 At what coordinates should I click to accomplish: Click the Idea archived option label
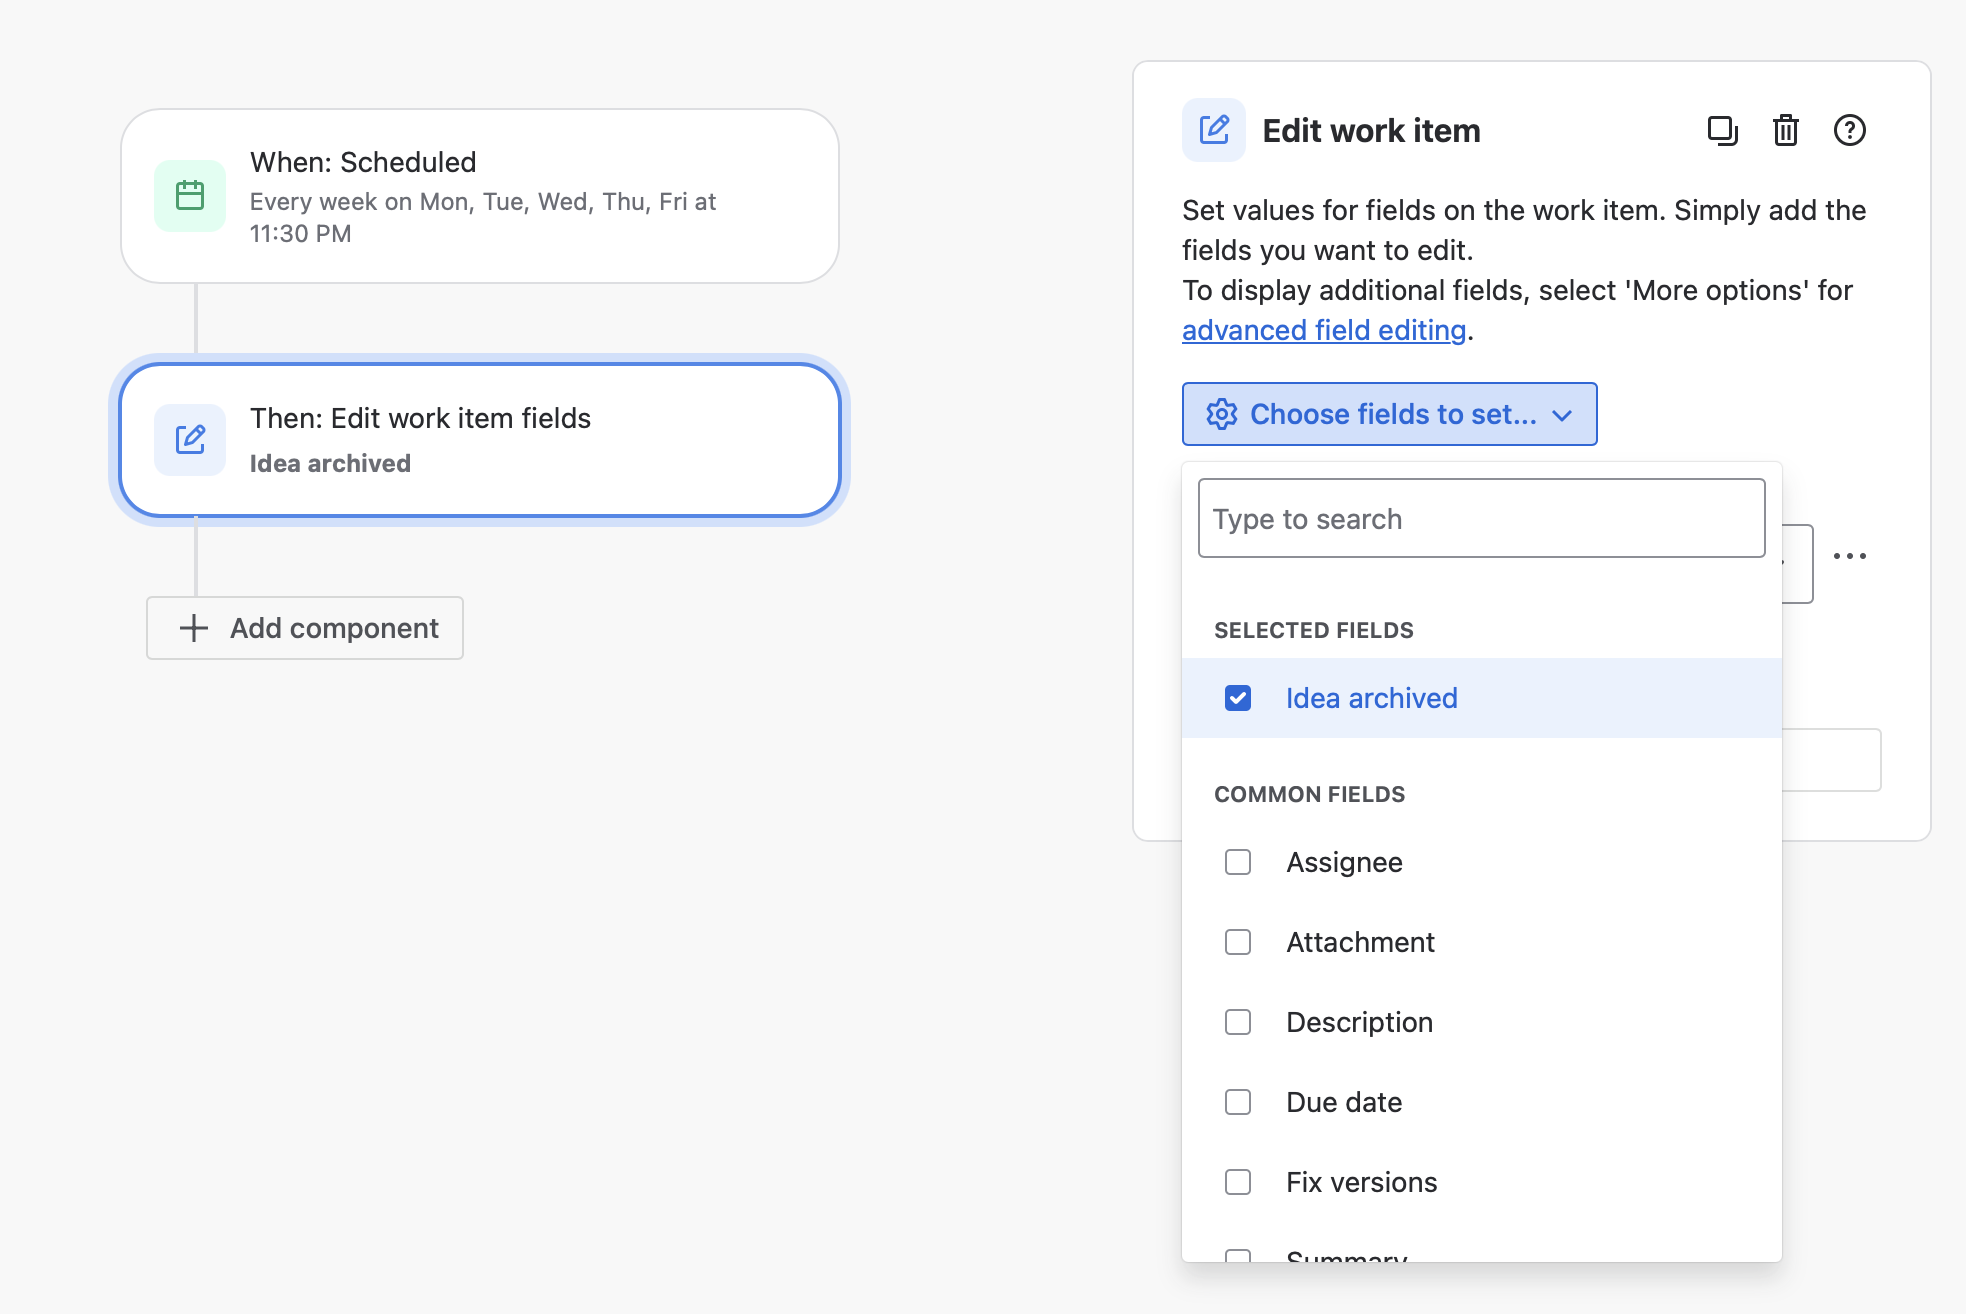(1371, 698)
